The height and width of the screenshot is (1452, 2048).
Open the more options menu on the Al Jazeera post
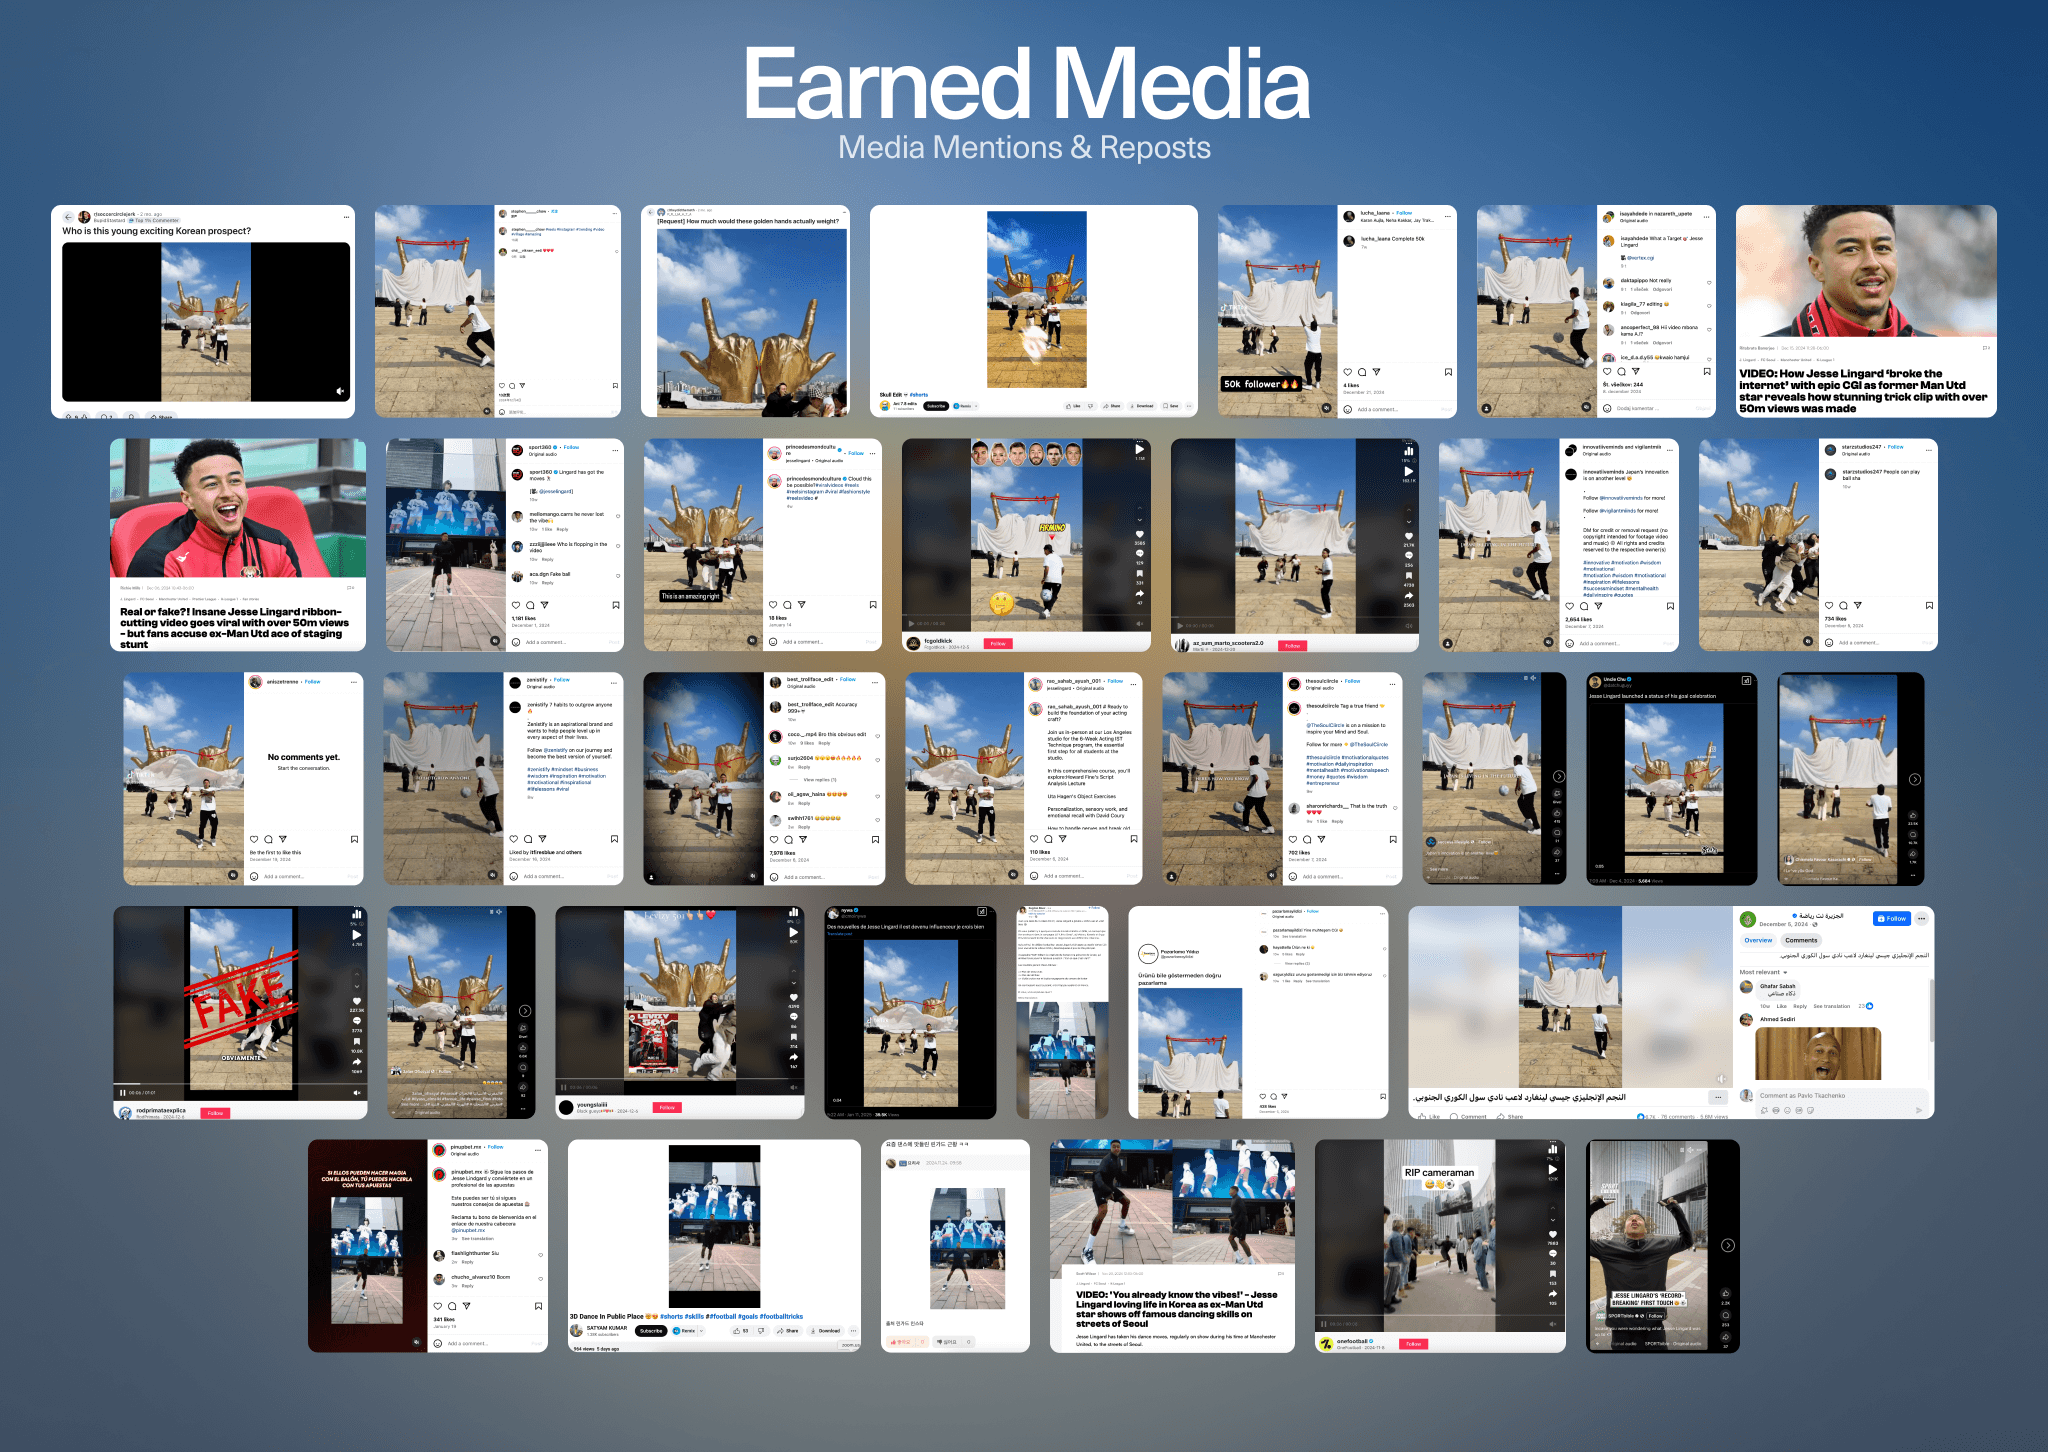tap(1921, 918)
